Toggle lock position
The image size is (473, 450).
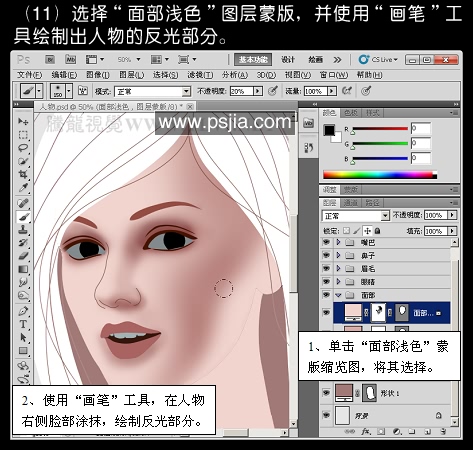[x=367, y=231]
